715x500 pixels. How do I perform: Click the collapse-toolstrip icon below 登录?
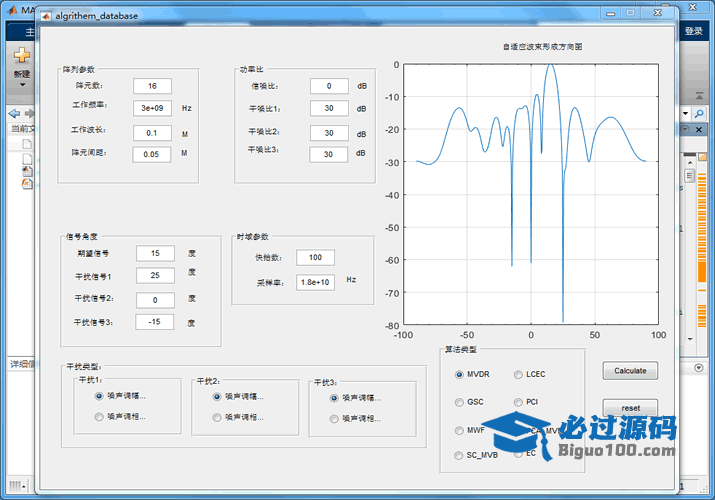[x=699, y=96]
